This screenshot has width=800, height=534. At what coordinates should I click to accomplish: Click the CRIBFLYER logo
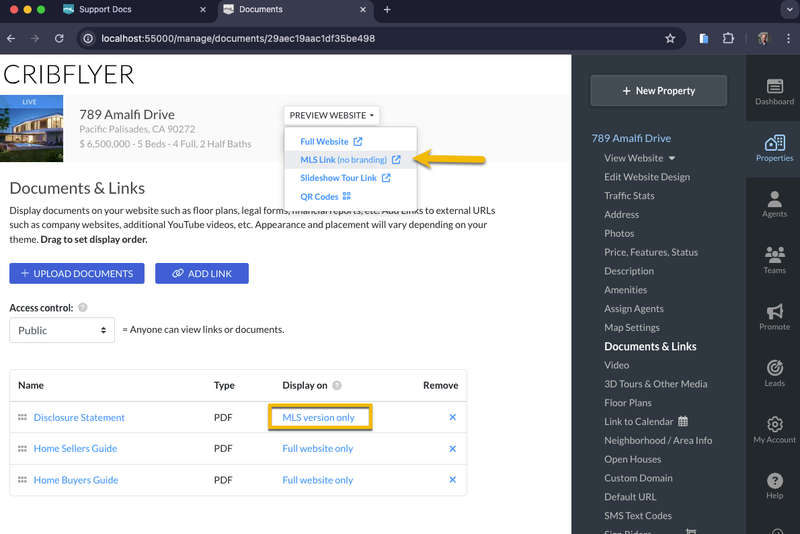coord(69,74)
